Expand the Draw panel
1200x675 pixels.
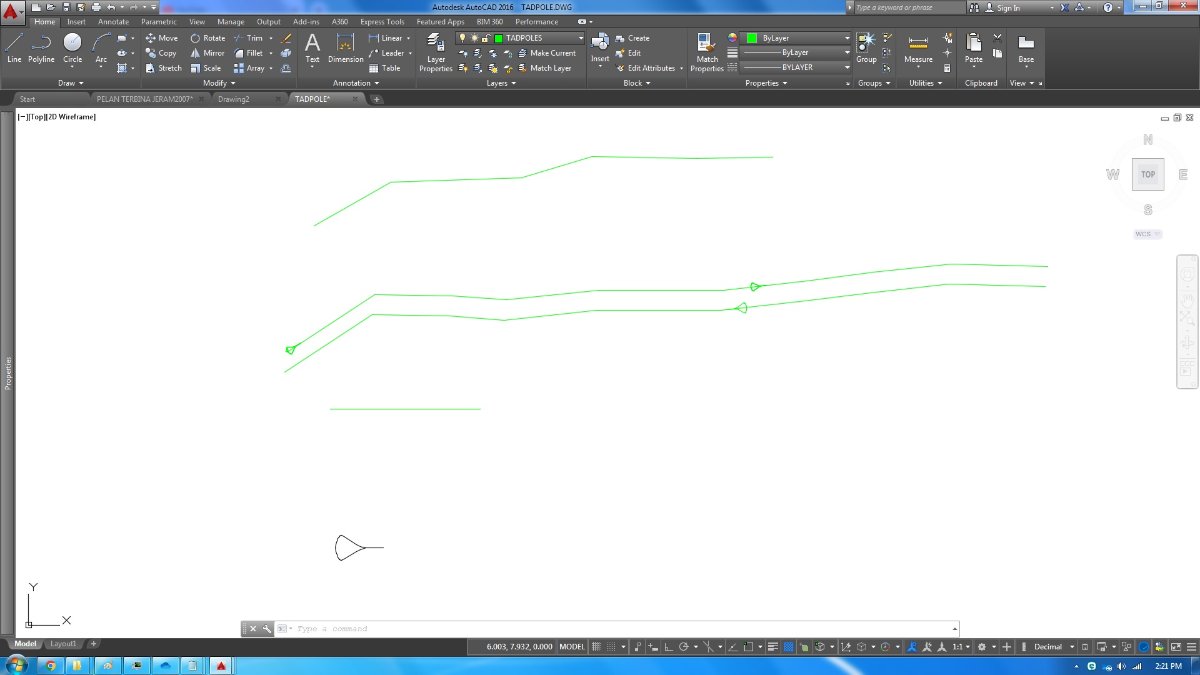(x=72, y=83)
